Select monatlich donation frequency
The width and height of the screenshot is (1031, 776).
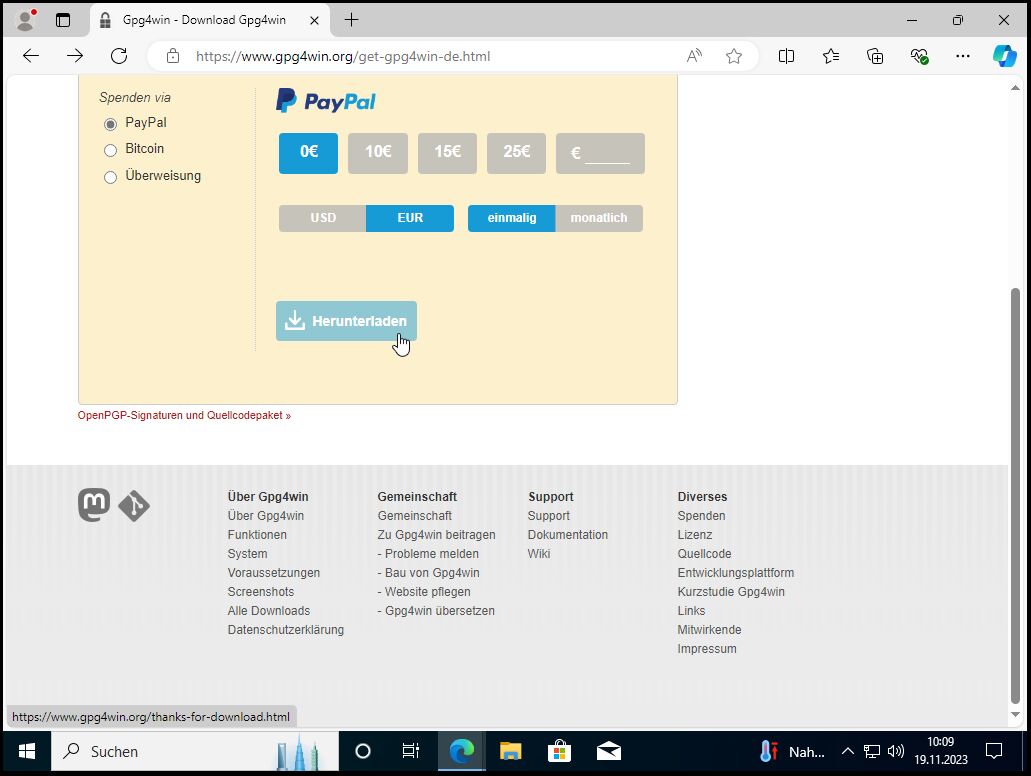tap(598, 218)
